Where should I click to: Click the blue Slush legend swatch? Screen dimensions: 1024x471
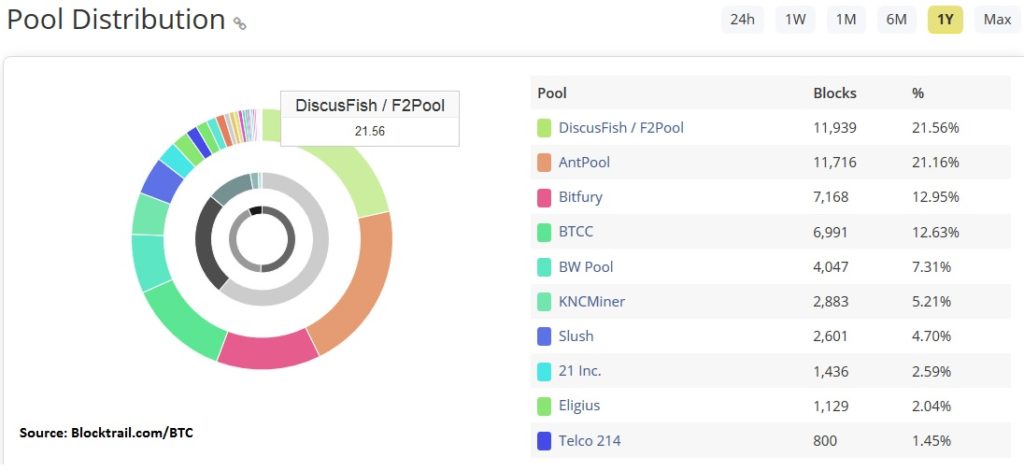[x=544, y=336]
